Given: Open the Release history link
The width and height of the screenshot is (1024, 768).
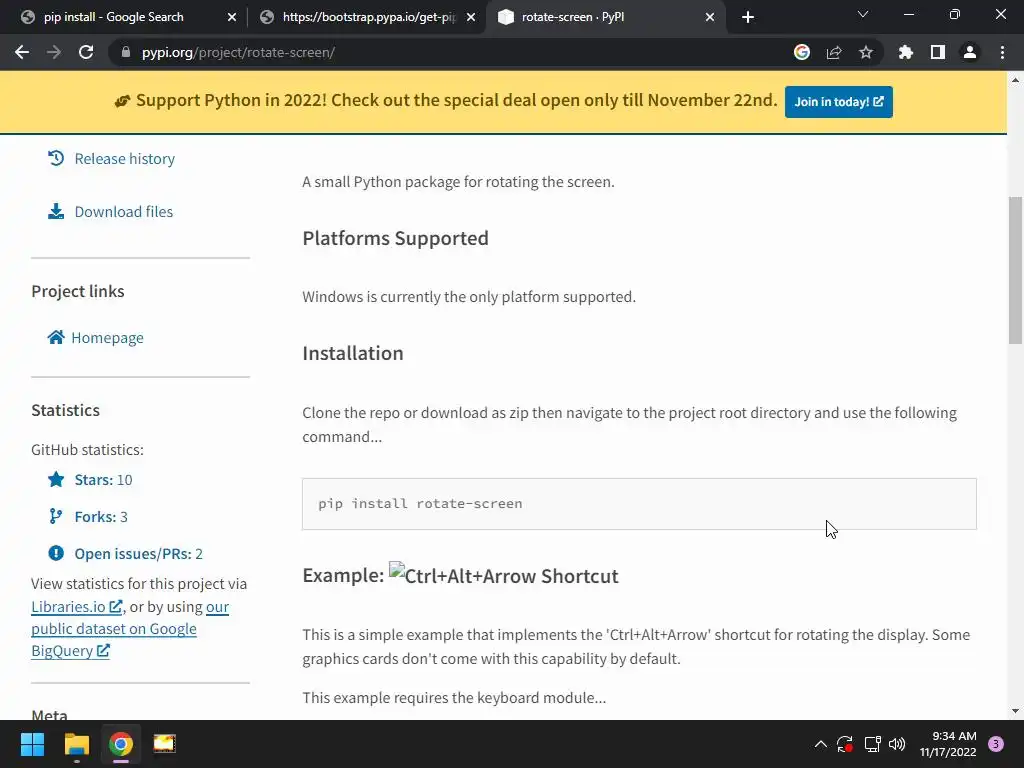Looking at the screenshot, I should (x=124, y=159).
